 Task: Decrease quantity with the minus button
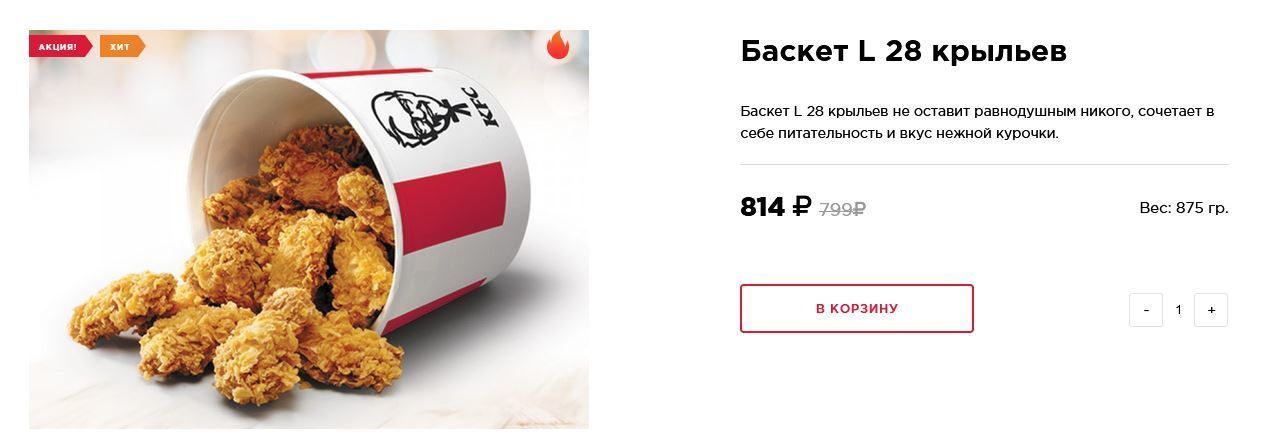point(1146,310)
